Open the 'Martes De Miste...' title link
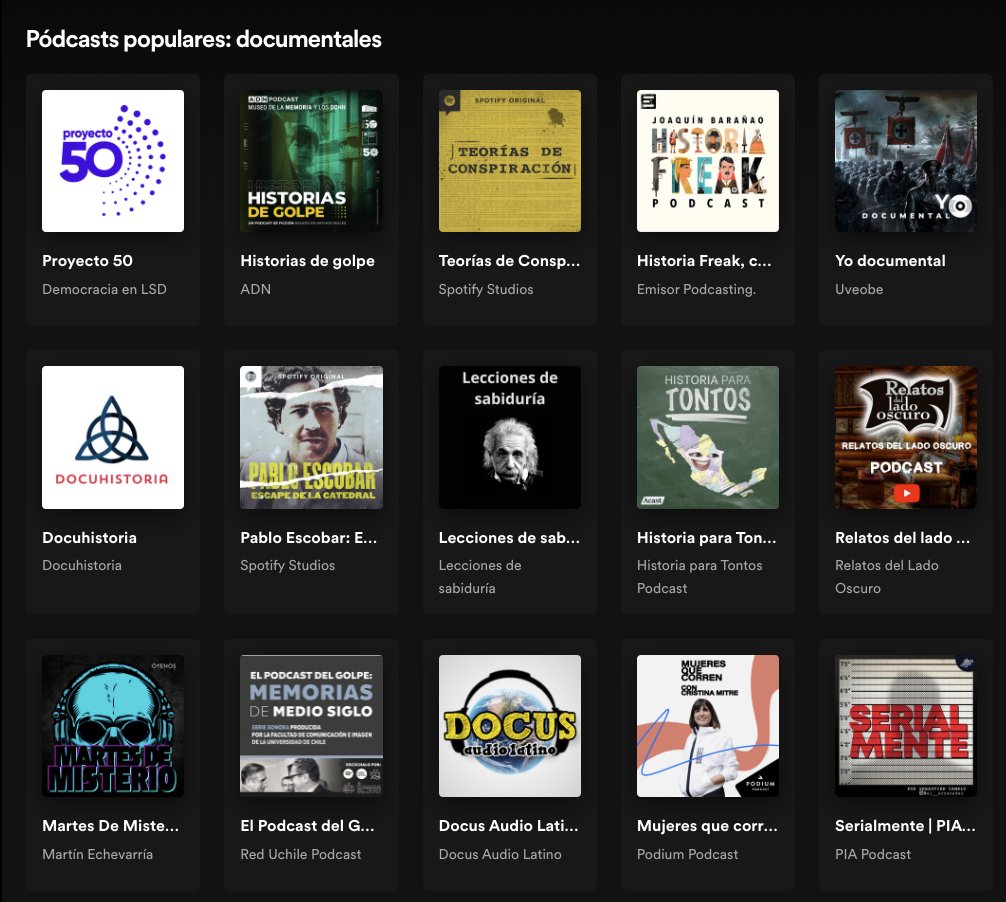 (x=110, y=826)
